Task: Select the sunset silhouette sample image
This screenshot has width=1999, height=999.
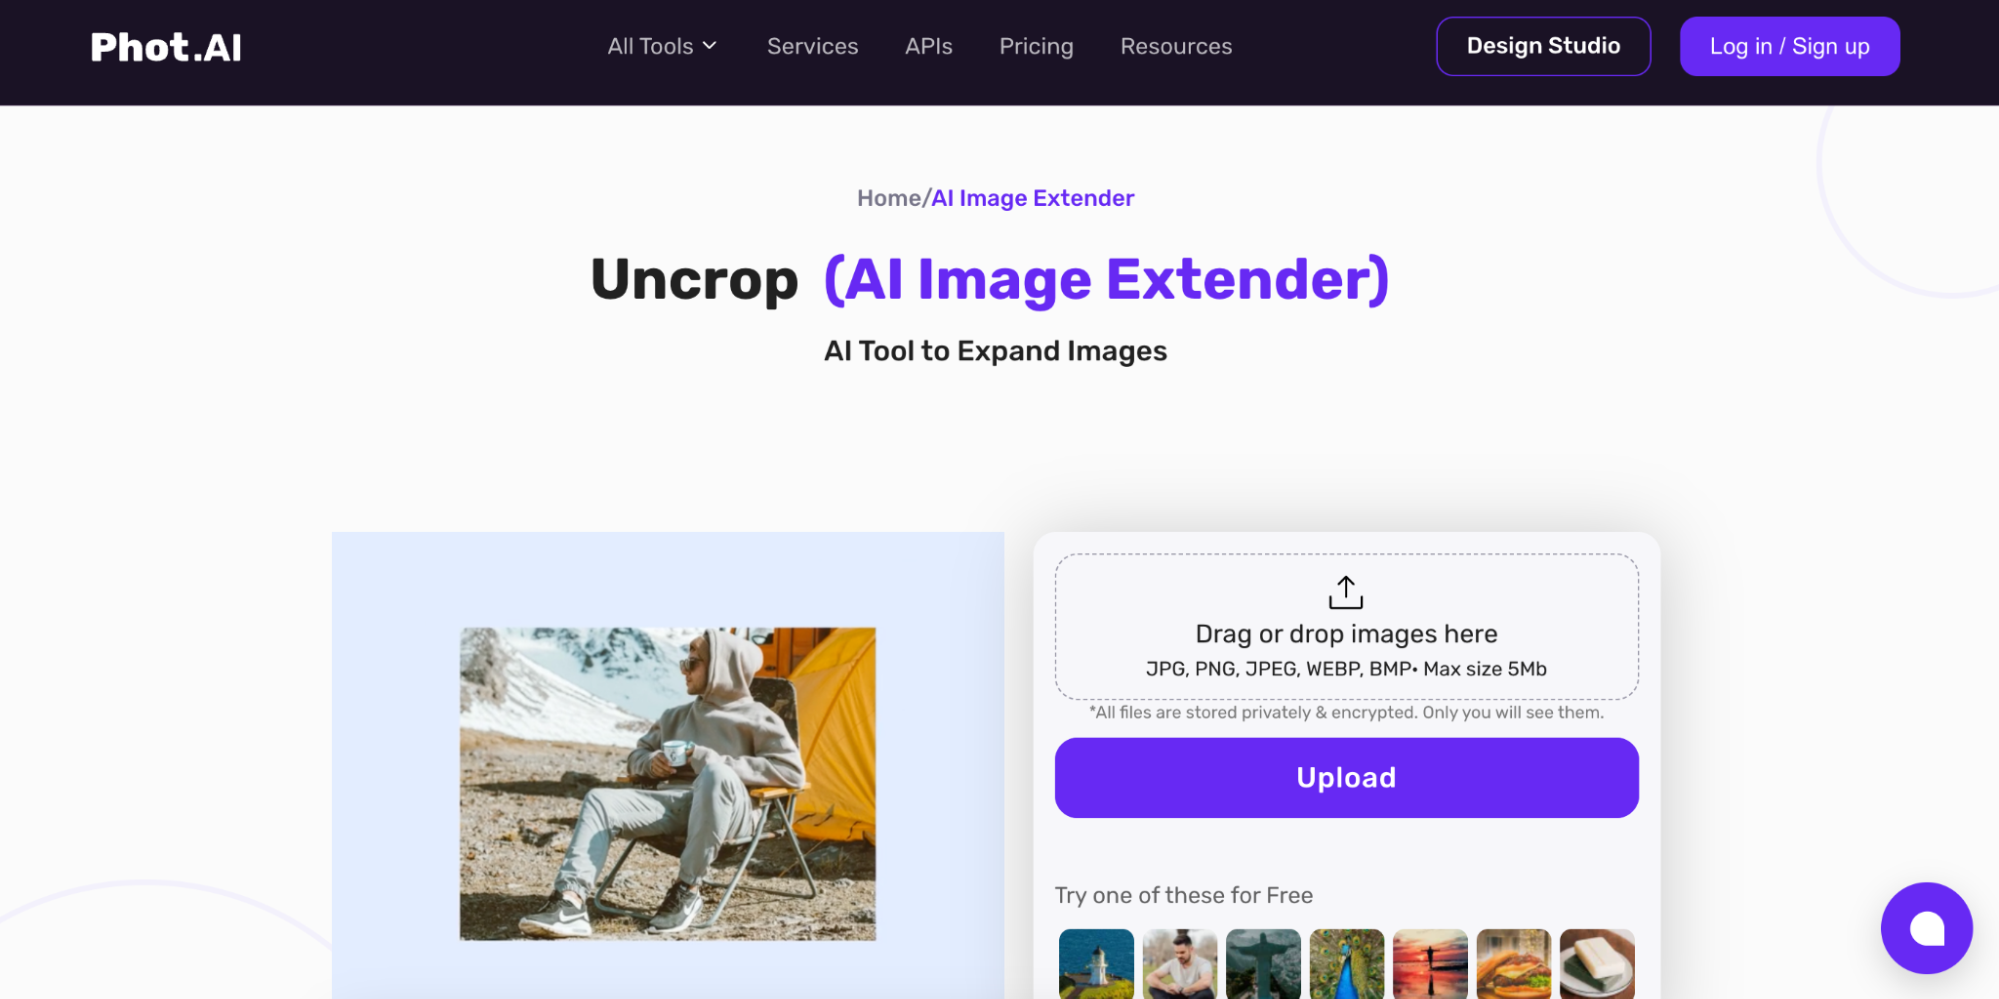Action: click(1430, 964)
